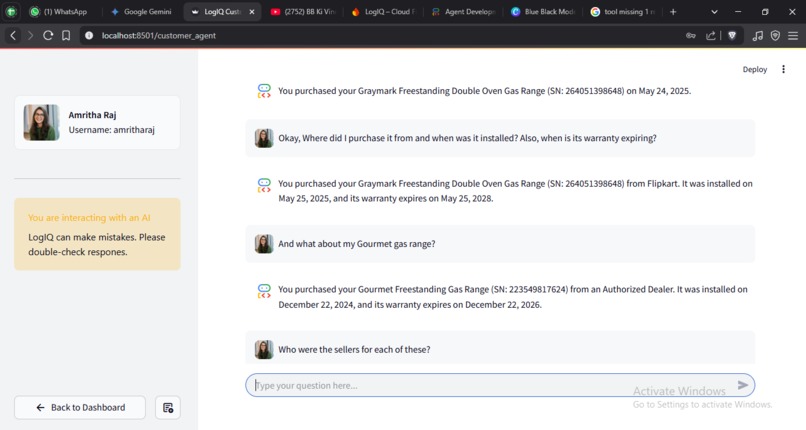The width and height of the screenshot is (806, 430).
Task: Open a new browser tab
Action: tap(673, 12)
